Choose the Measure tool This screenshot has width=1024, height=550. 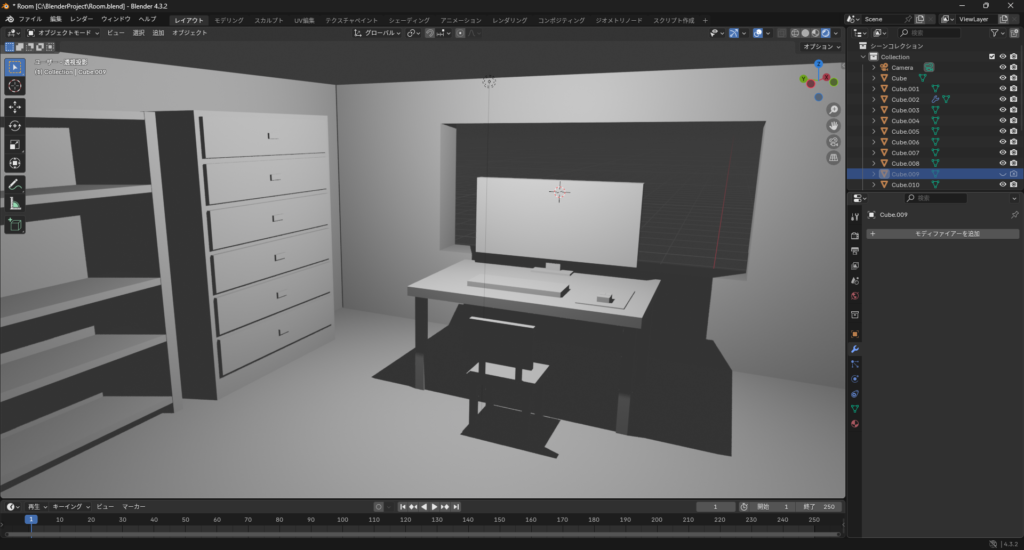(x=15, y=204)
